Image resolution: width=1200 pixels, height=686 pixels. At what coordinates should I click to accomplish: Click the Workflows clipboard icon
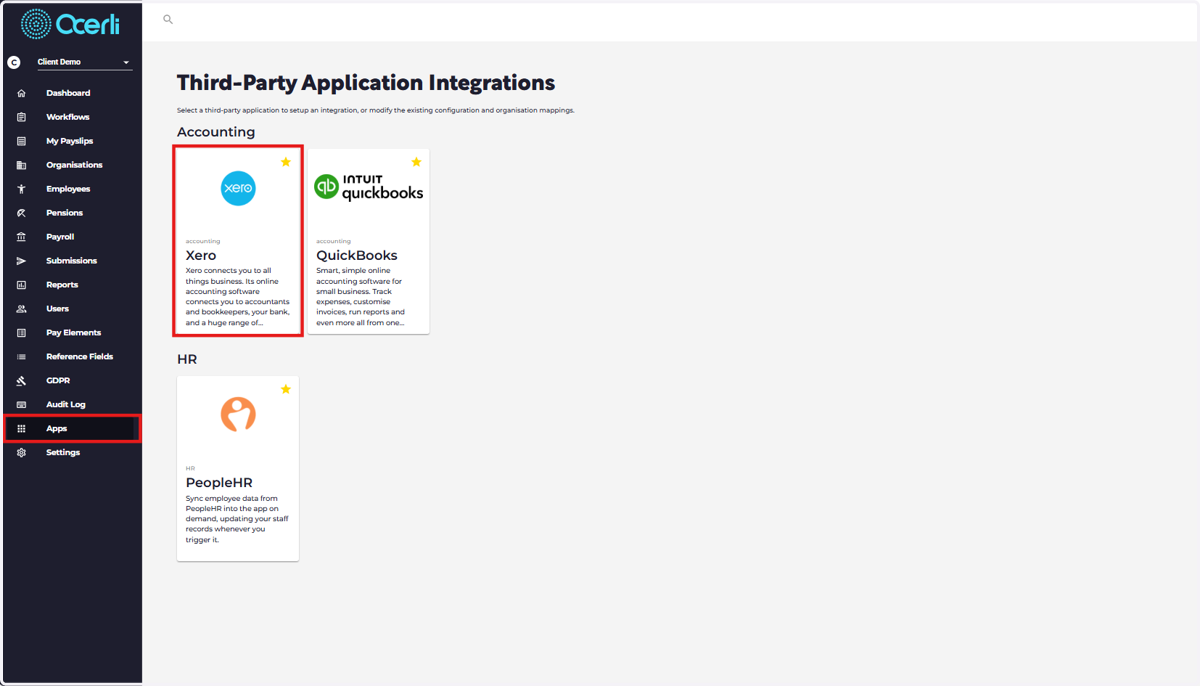[21, 117]
